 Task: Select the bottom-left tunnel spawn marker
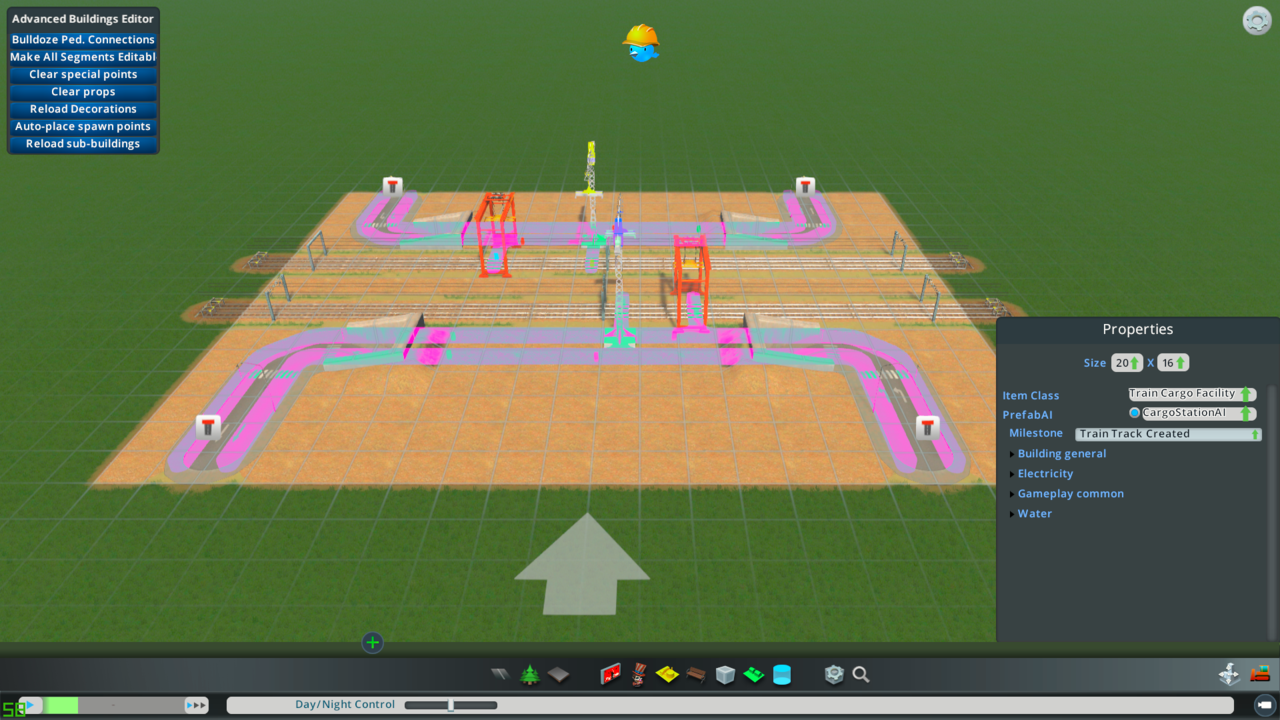pyautogui.click(x=208, y=427)
